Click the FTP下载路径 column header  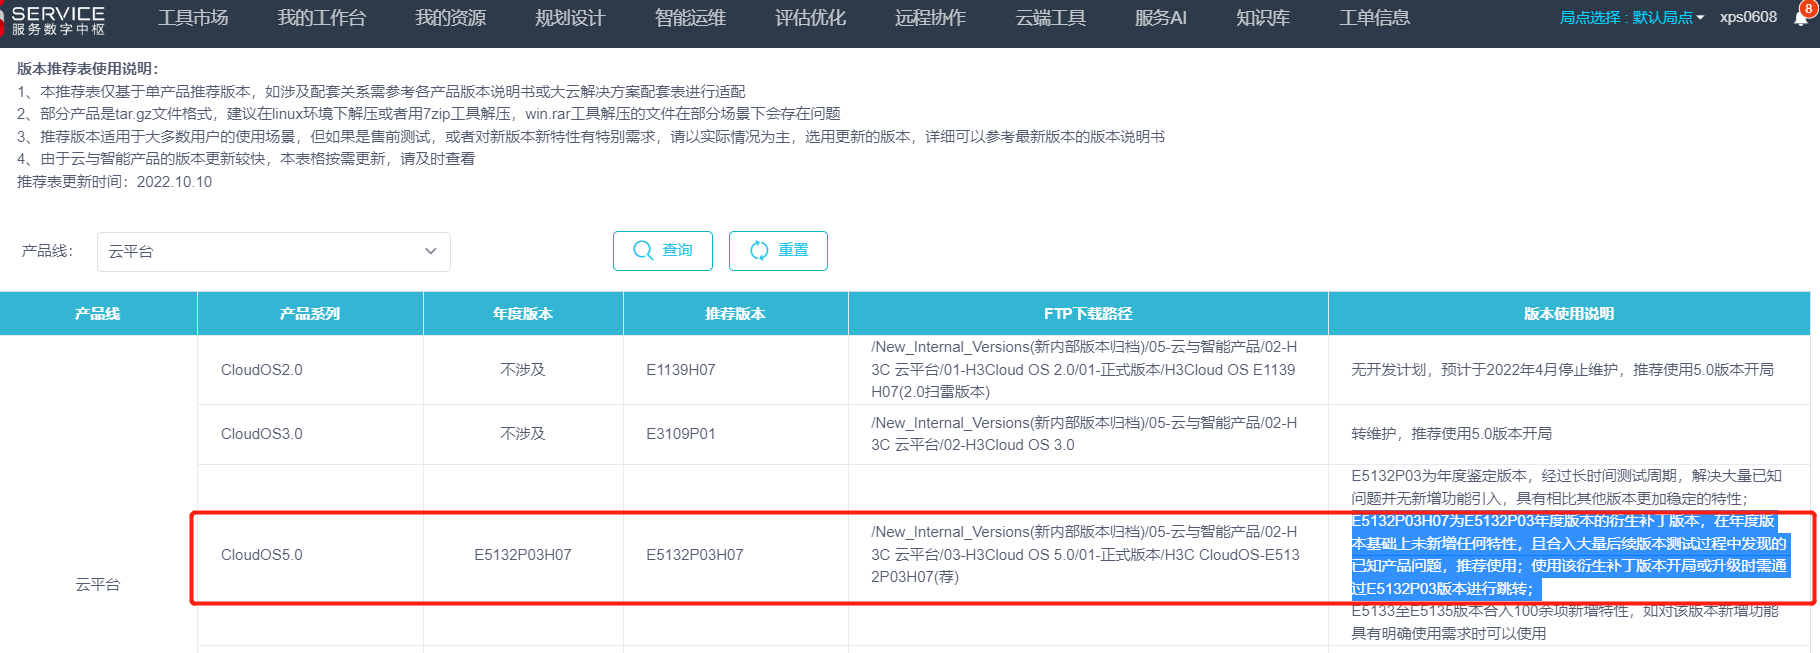(1088, 314)
